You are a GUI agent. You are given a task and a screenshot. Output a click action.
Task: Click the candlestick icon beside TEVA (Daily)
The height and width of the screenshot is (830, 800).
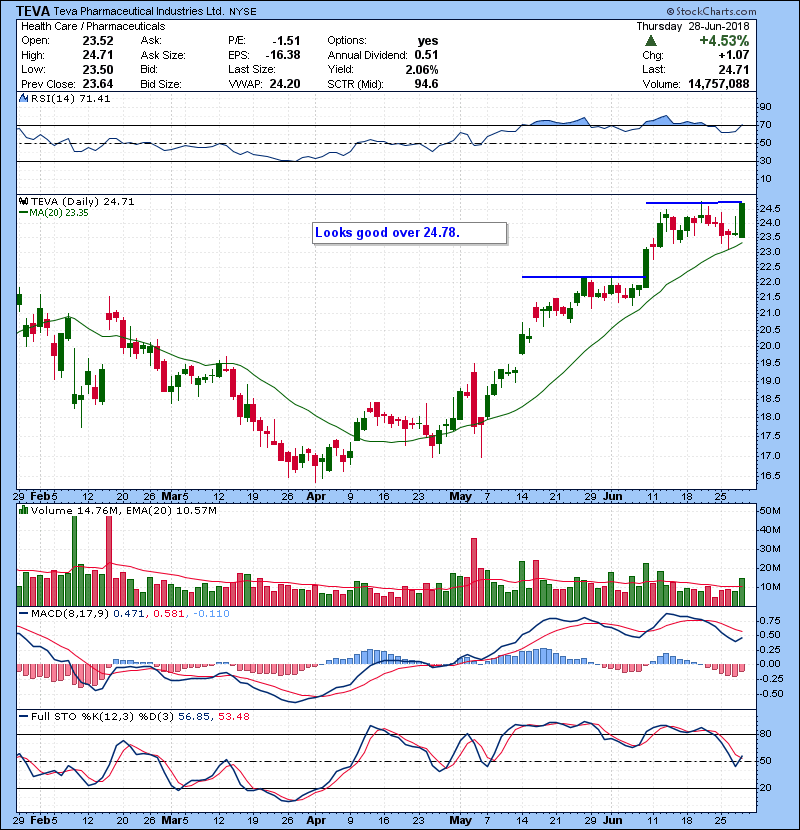(x=23, y=202)
